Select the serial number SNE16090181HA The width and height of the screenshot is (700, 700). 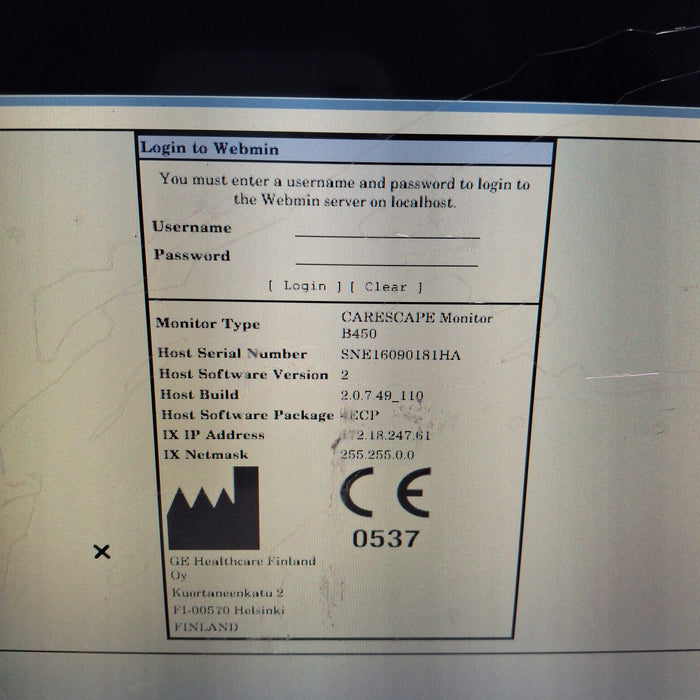[399, 354]
